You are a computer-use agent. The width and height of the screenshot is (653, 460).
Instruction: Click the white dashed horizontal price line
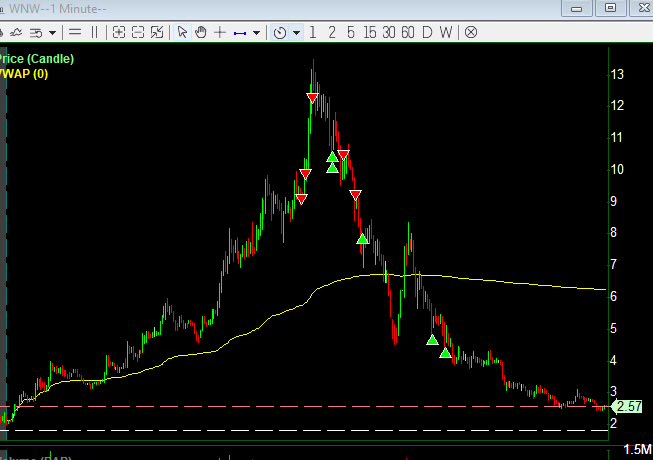click(304, 430)
